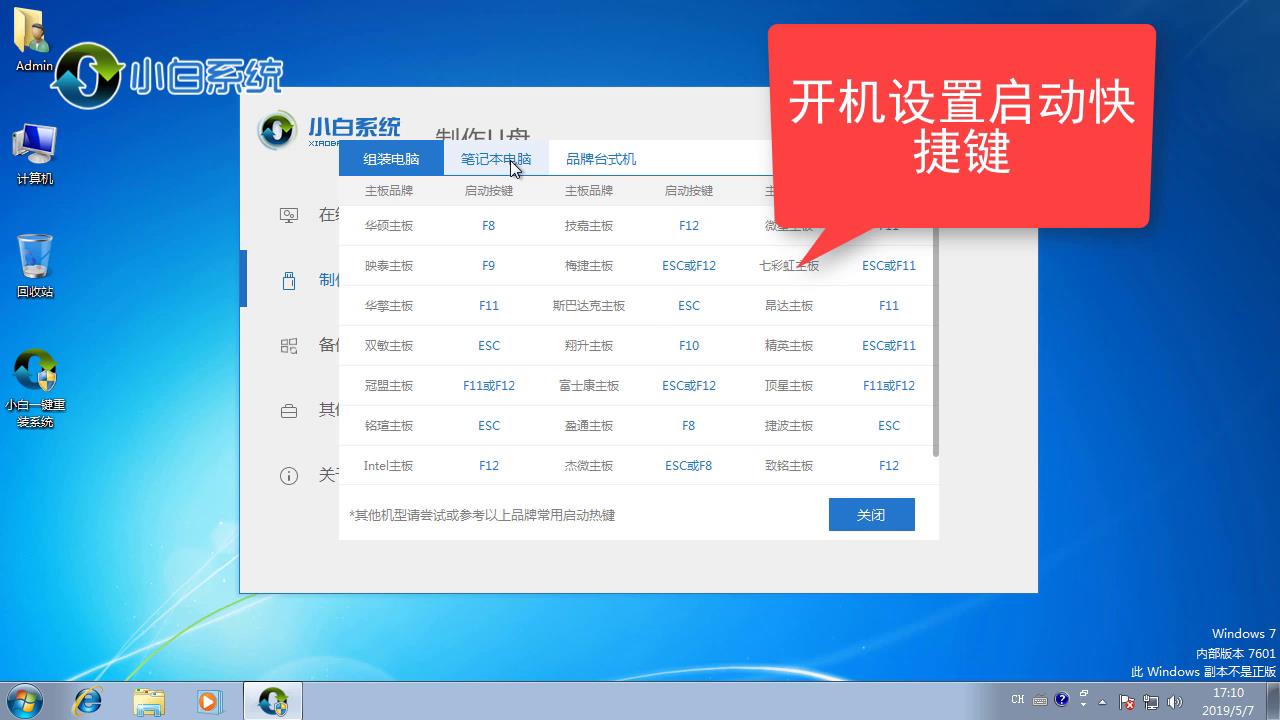
Task: Click the 致铭主板 cell
Action: tap(789, 465)
